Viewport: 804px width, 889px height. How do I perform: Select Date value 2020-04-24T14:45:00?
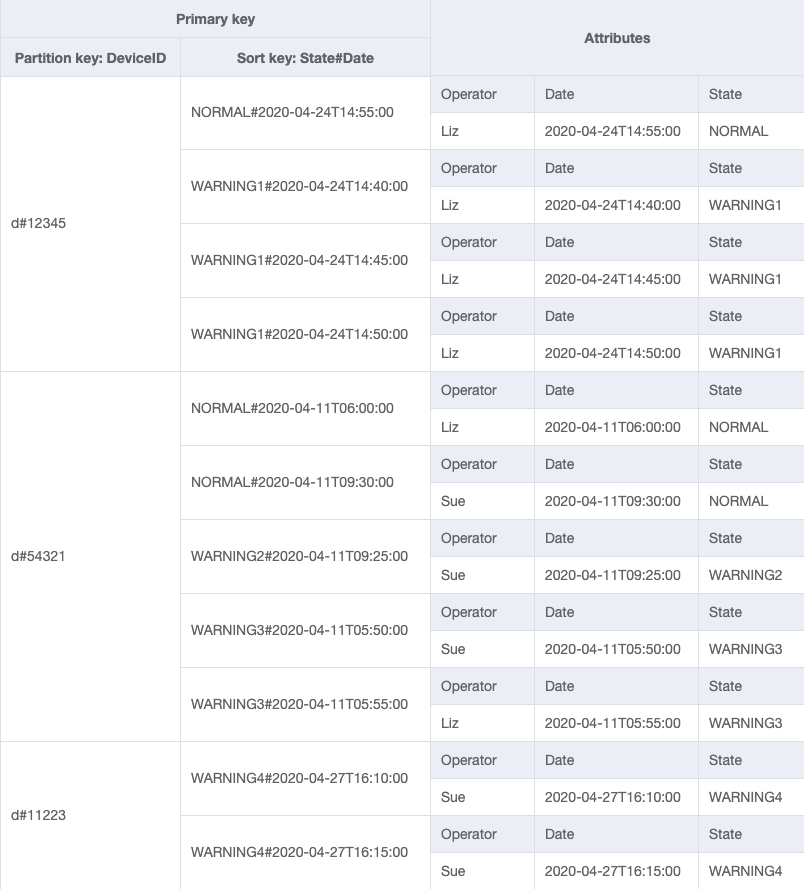(612, 279)
